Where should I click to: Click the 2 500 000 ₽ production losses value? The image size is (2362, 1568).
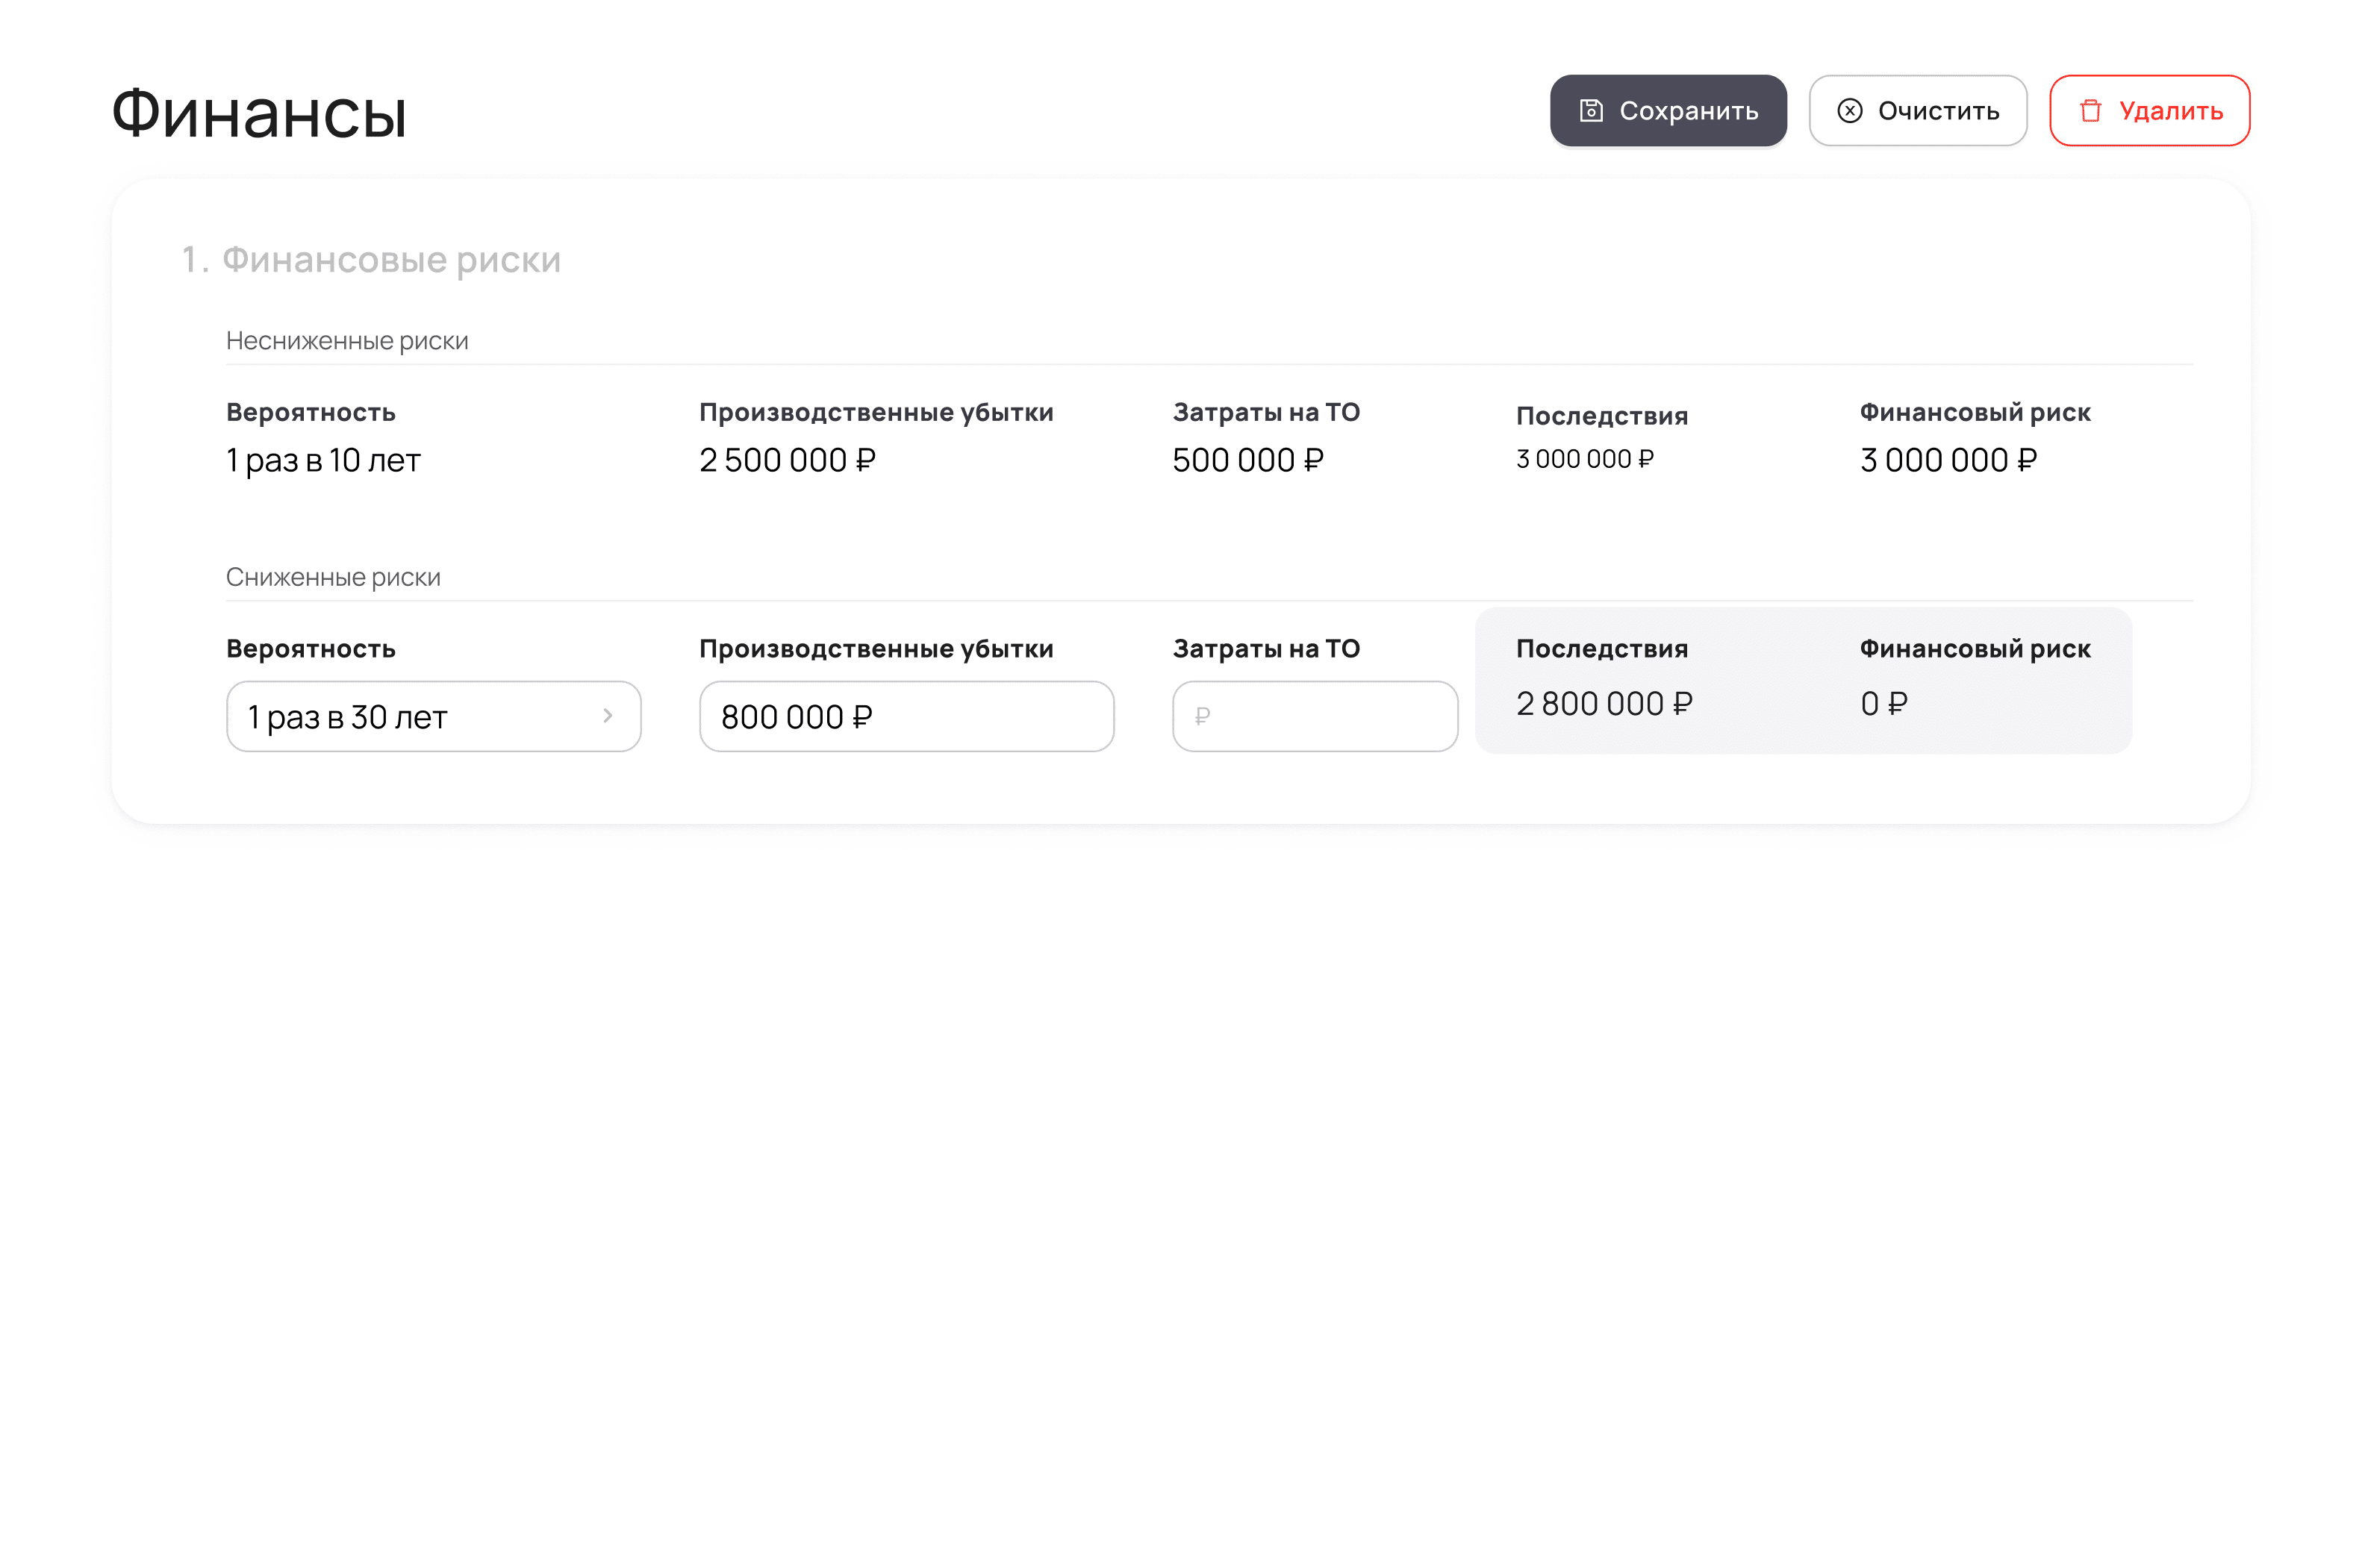tap(787, 461)
